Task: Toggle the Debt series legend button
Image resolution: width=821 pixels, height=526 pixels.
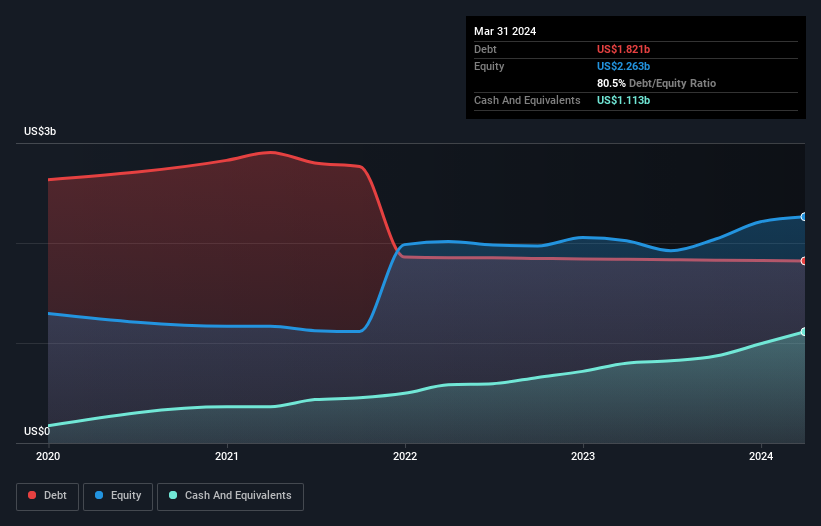Action: (47, 496)
